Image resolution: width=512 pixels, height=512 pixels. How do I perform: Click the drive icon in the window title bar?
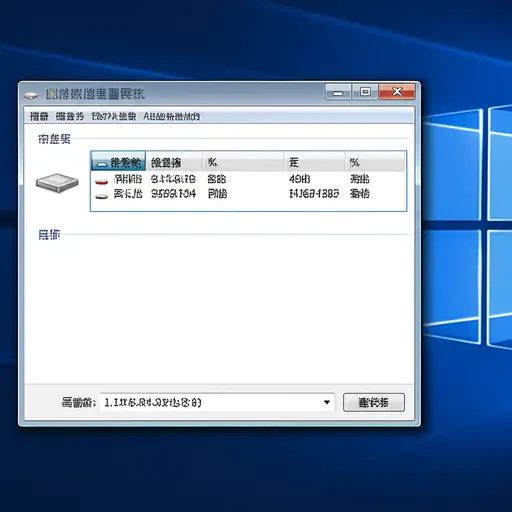(x=31, y=96)
